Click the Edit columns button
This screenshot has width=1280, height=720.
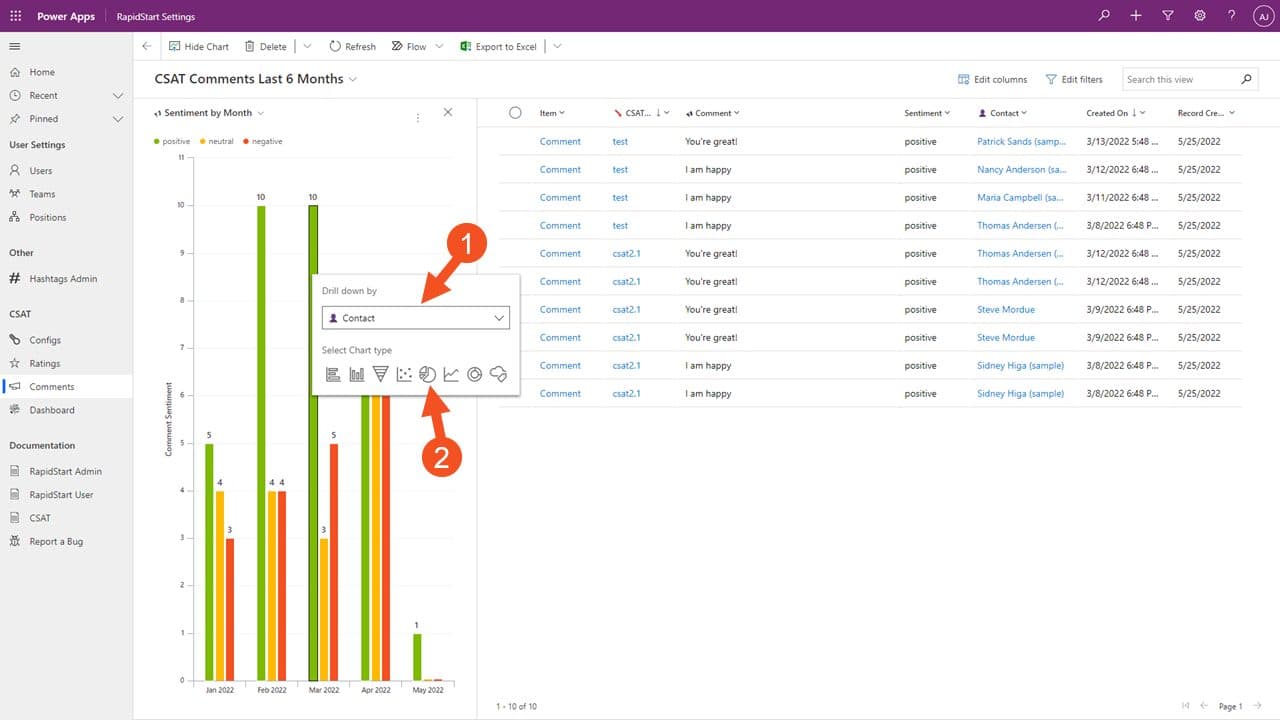[x=992, y=79]
